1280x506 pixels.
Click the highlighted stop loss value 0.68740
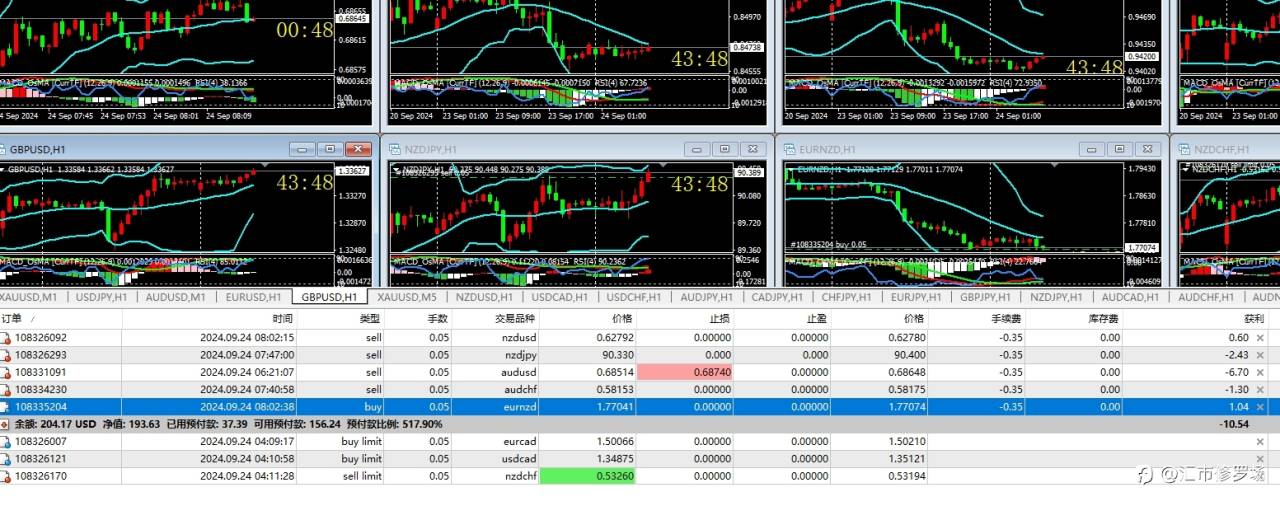(687, 372)
